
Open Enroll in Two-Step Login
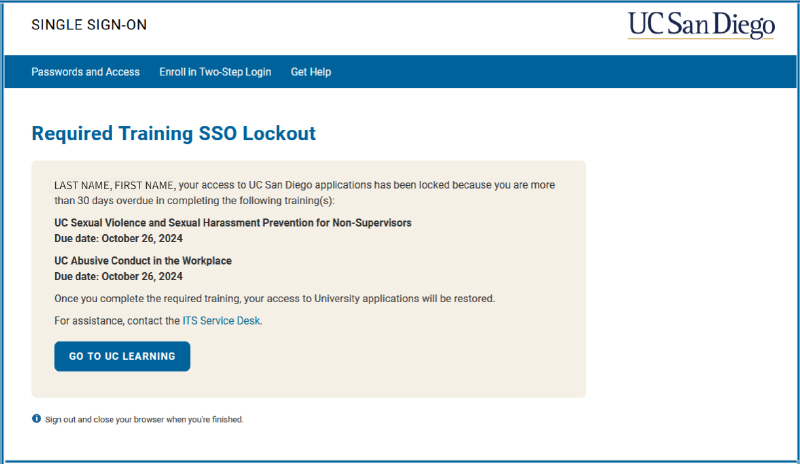(215, 72)
